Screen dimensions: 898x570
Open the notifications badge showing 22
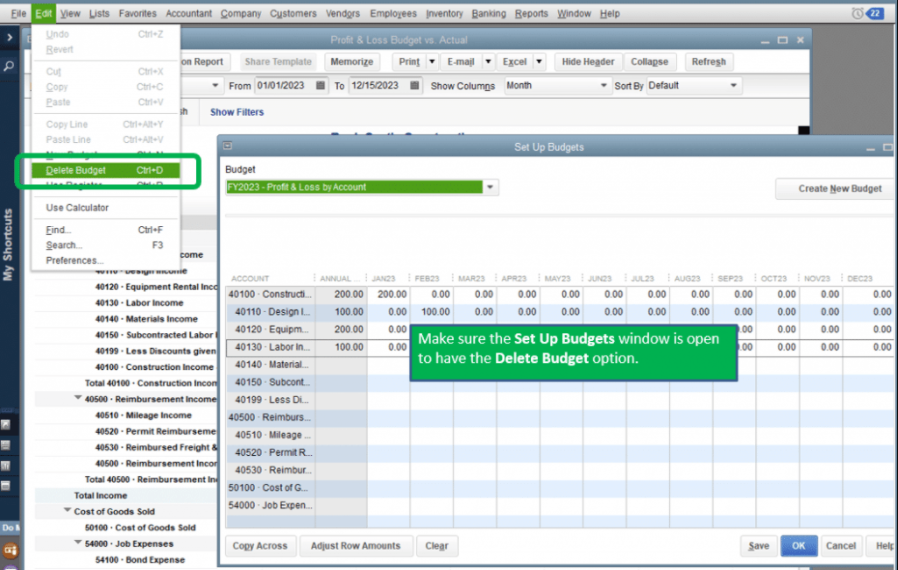point(875,13)
